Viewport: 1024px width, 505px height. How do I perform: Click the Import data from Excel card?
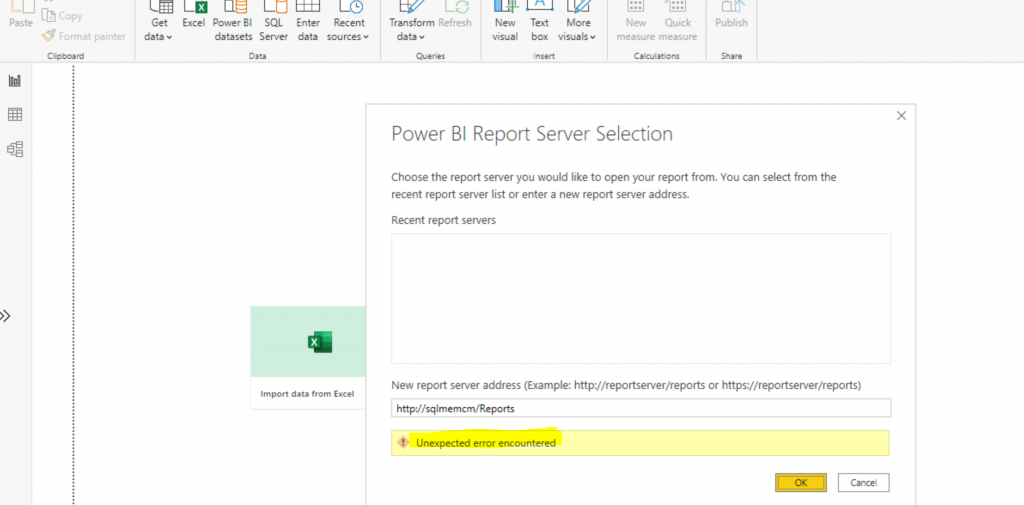click(308, 357)
